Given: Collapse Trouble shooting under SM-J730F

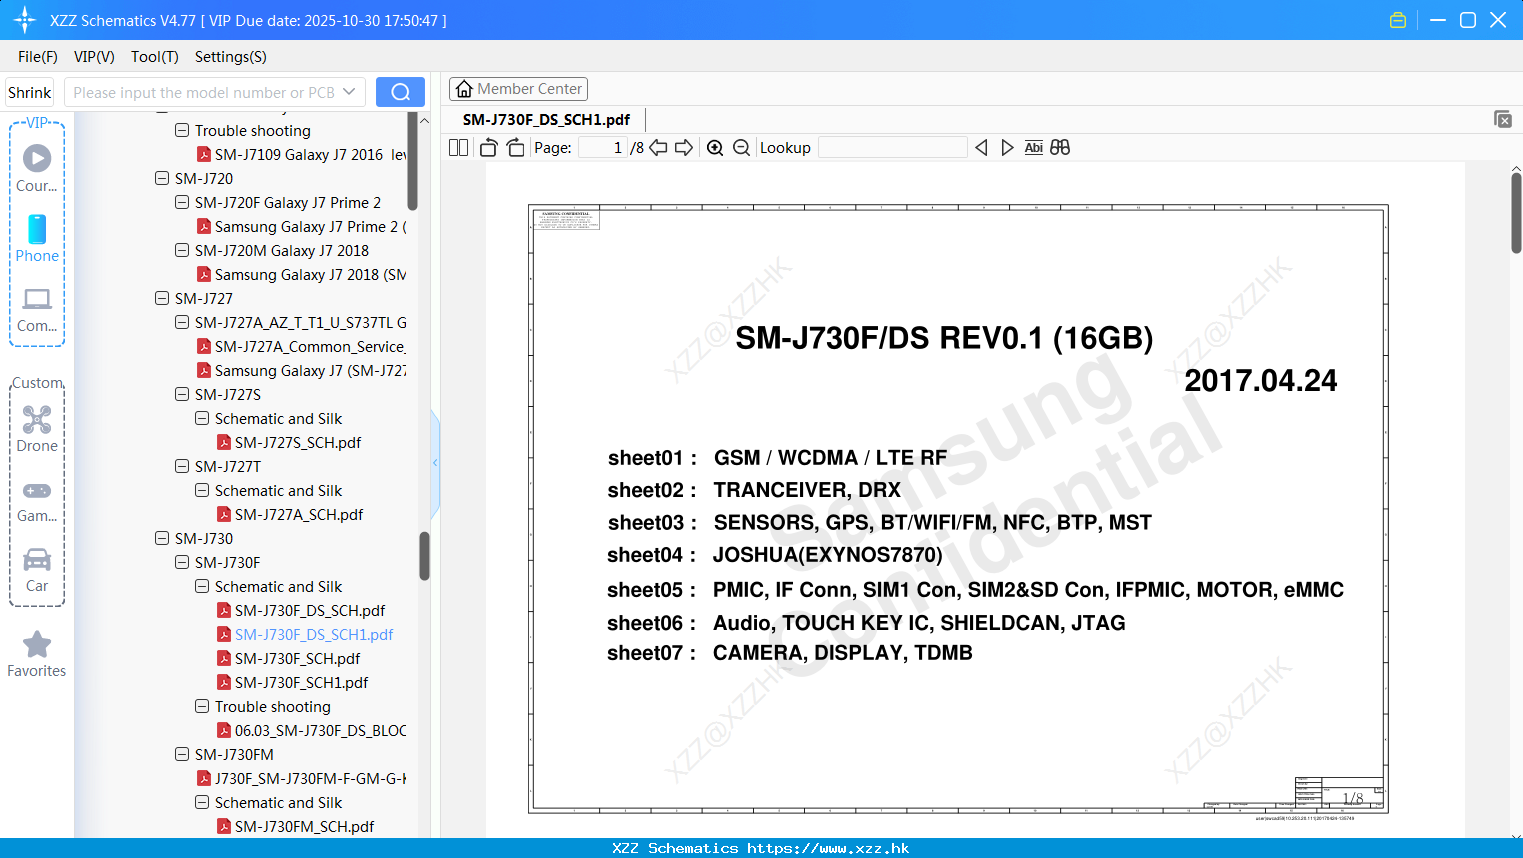Looking at the screenshot, I should (202, 706).
